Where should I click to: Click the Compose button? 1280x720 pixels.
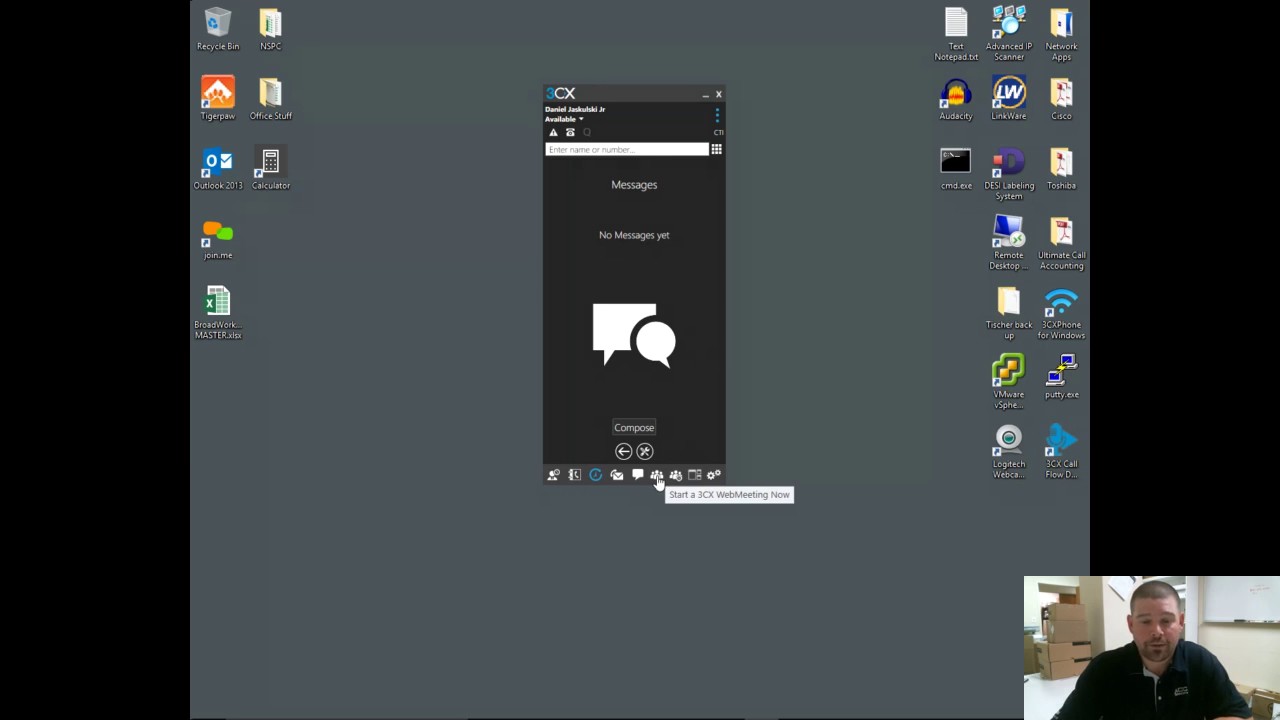coord(634,428)
